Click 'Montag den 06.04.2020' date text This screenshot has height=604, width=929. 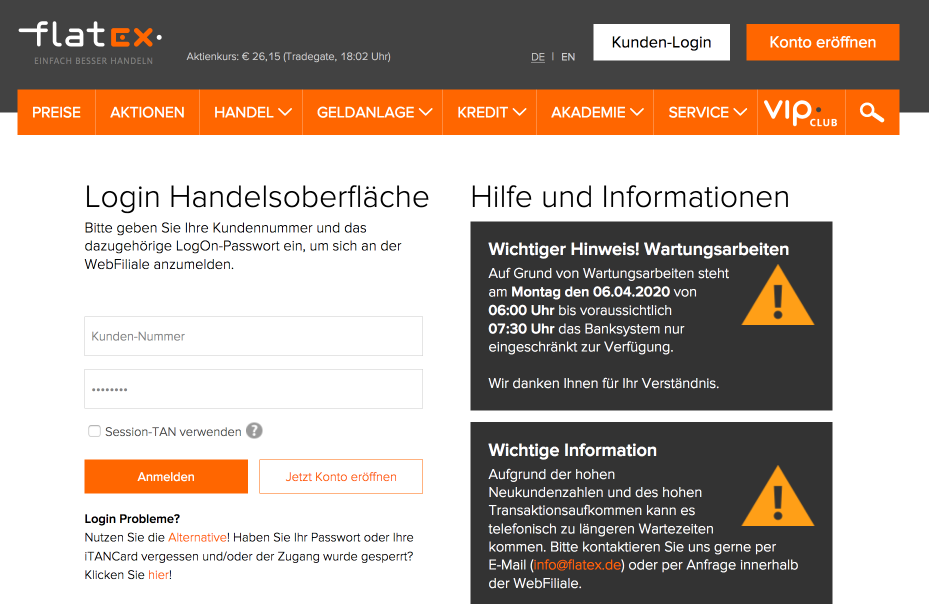tap(591, 292)
